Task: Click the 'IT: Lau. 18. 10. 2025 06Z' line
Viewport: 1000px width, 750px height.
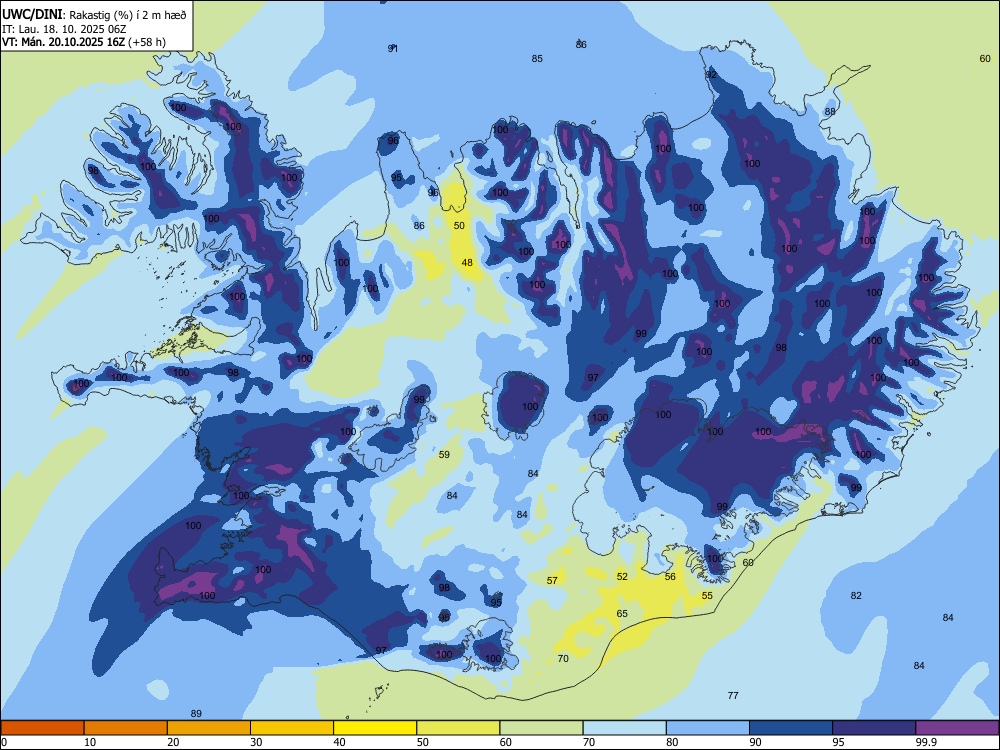Action: pos(64,29)
